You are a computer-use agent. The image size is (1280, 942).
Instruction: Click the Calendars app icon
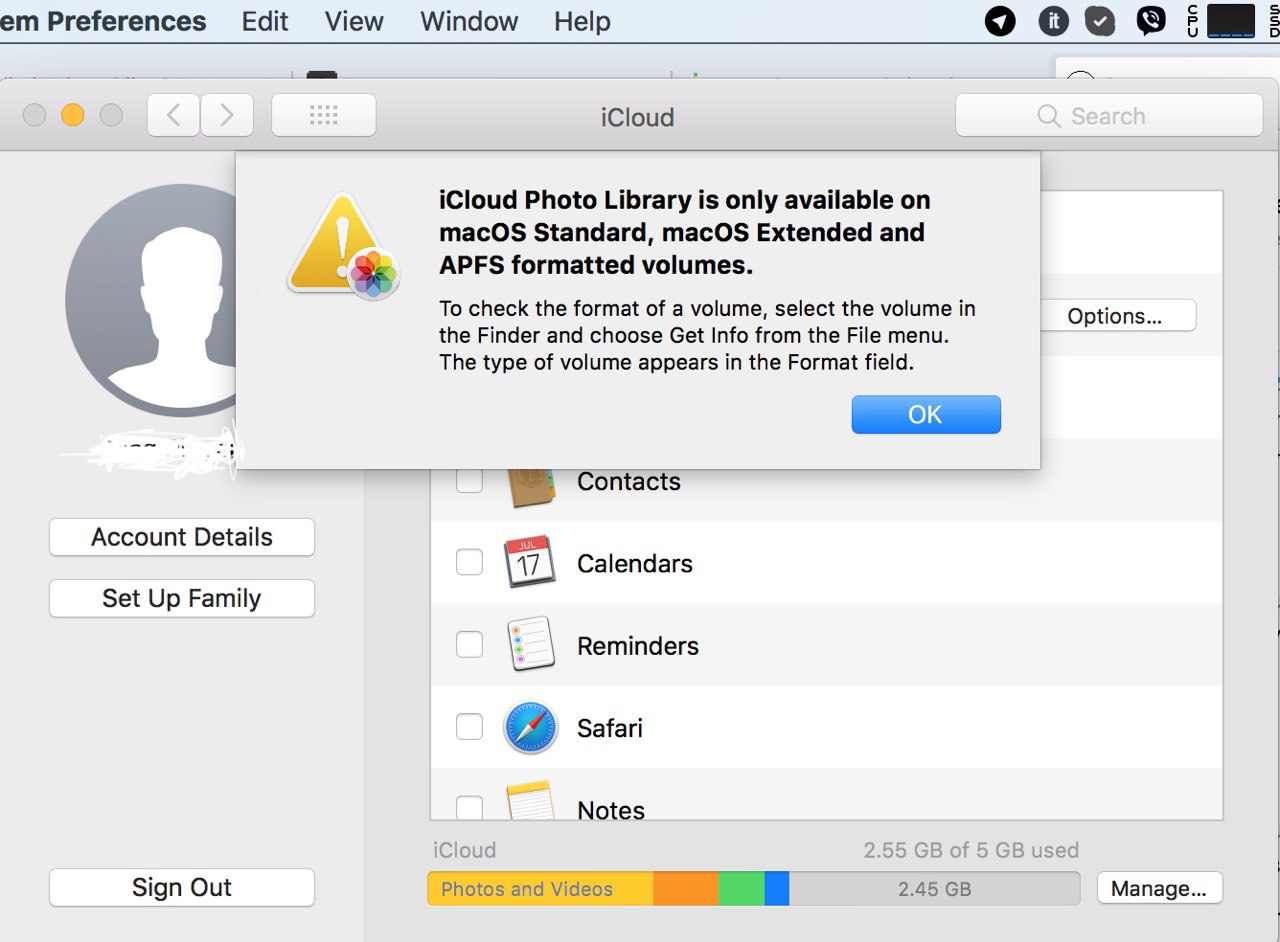529,562
